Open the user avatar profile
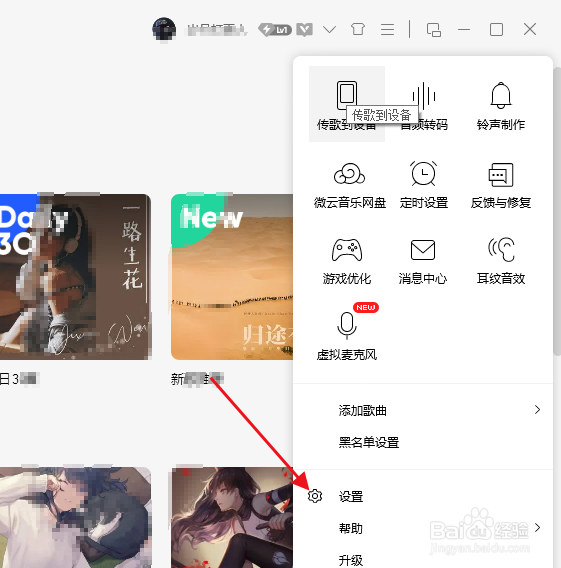 click(x=164, y=29)
